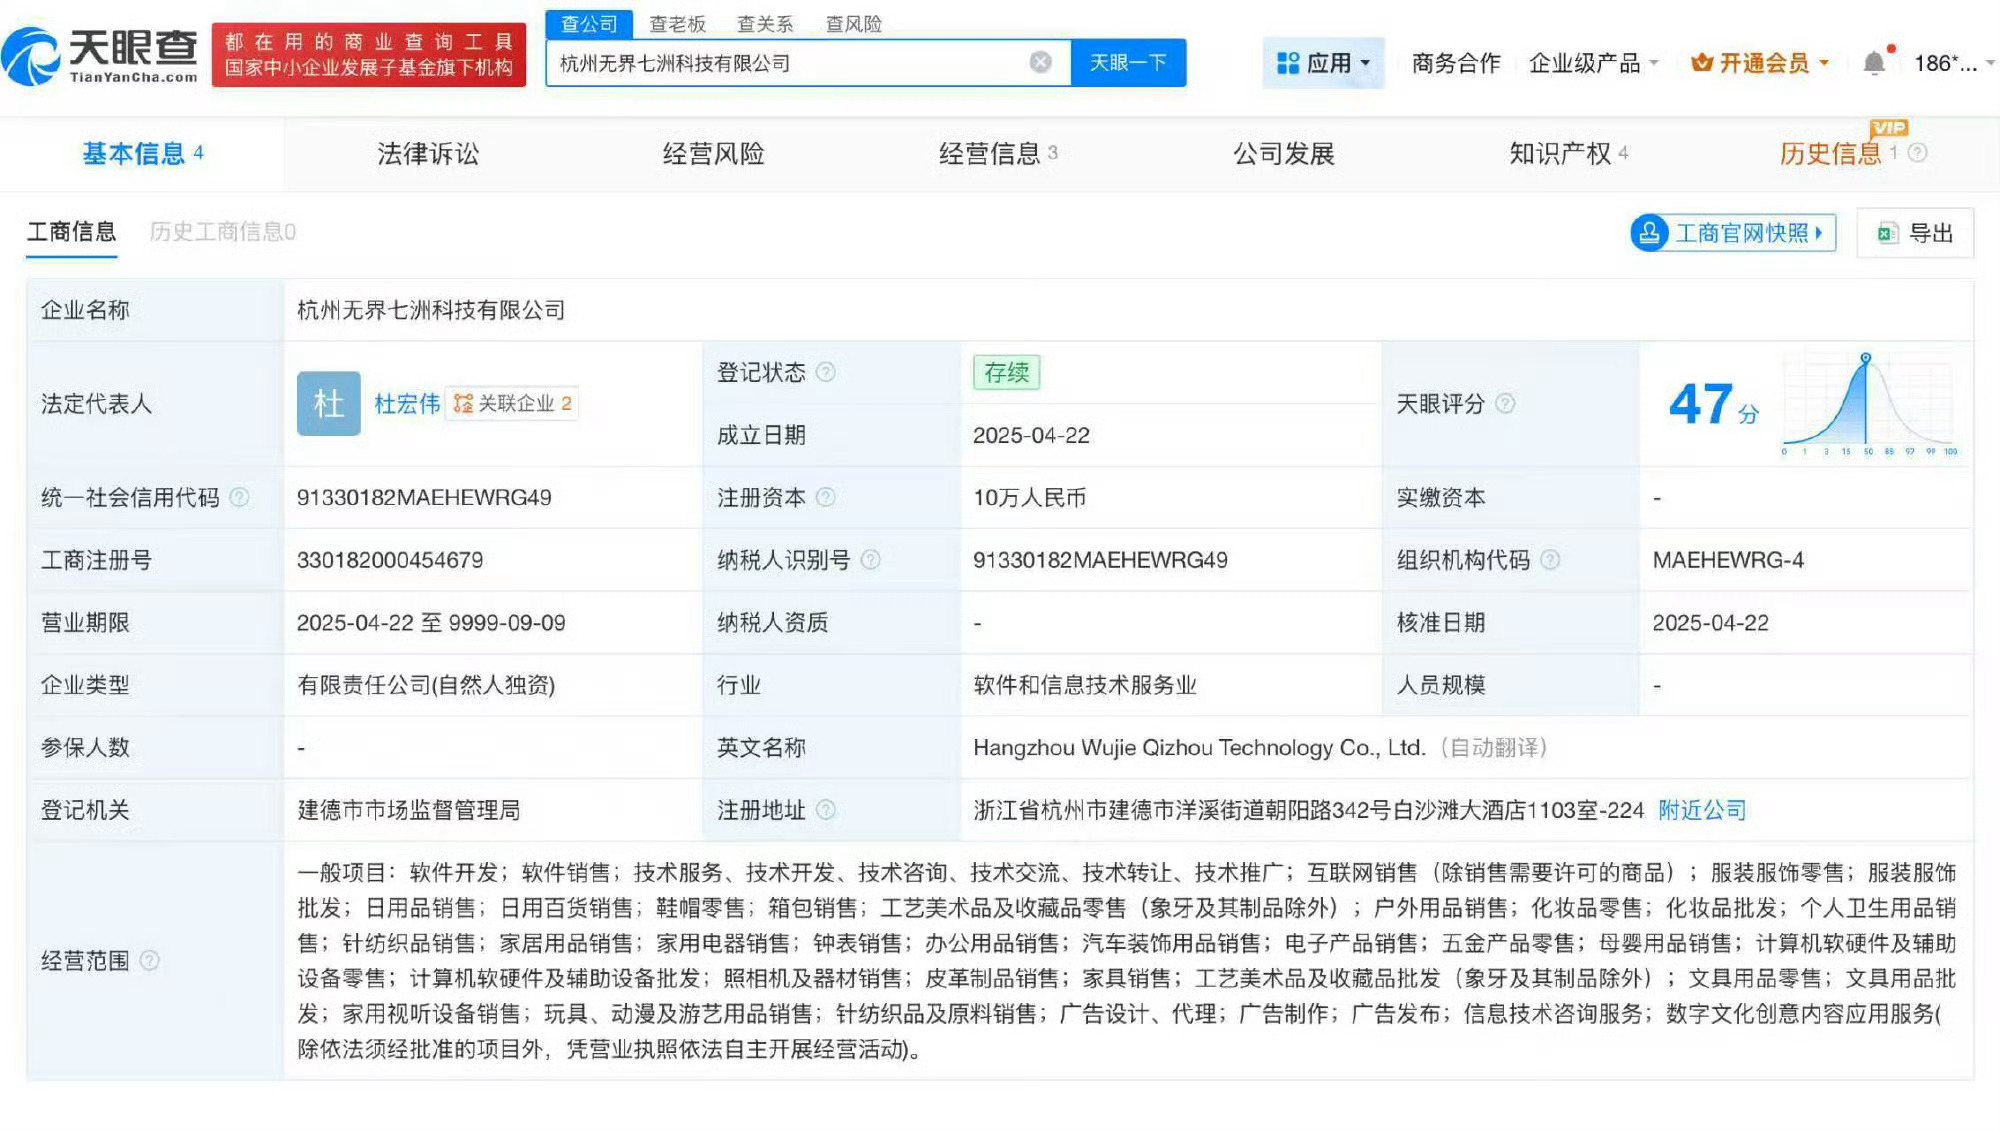Click the 天眼评分 score distribution chart

[1867, 403]
